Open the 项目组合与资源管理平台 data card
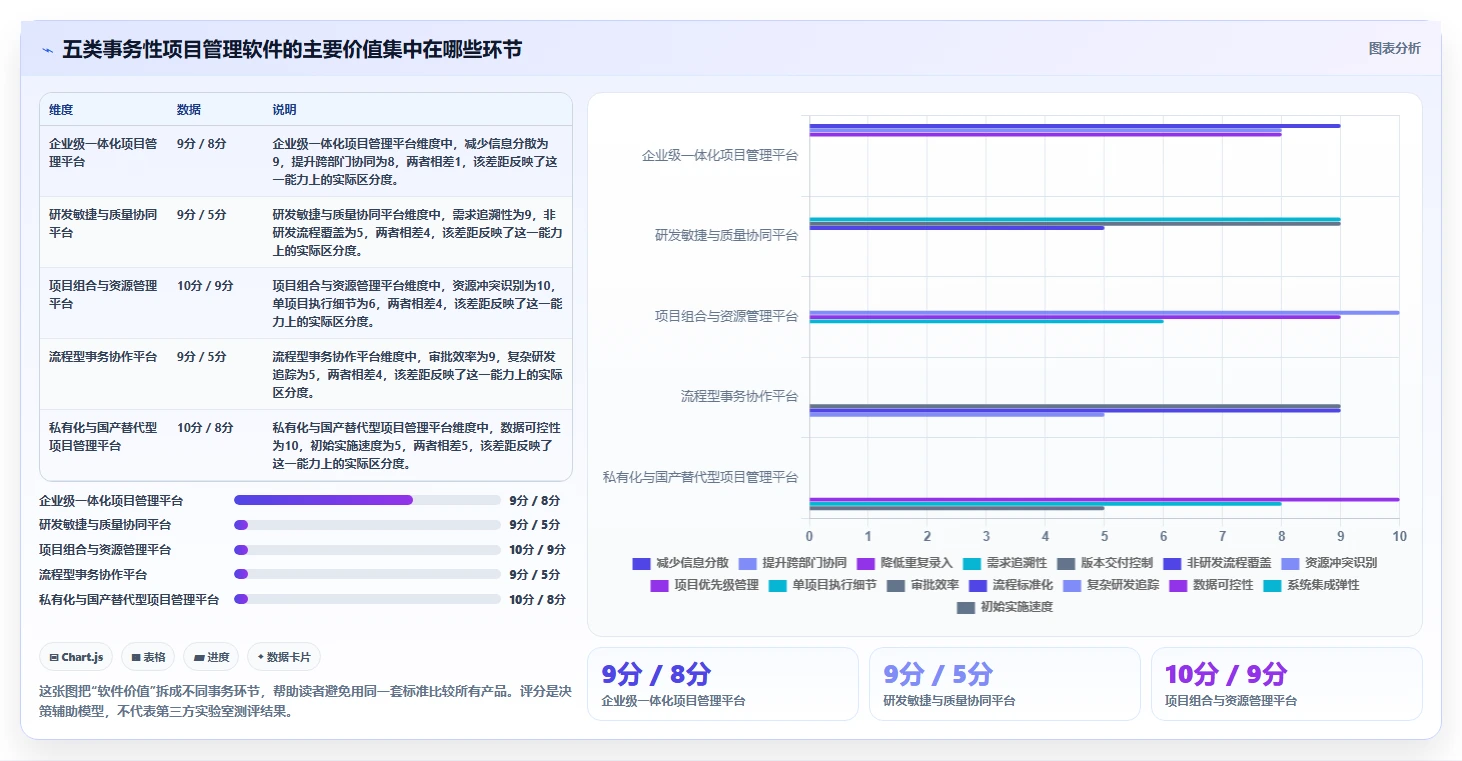 point(1286,684)
